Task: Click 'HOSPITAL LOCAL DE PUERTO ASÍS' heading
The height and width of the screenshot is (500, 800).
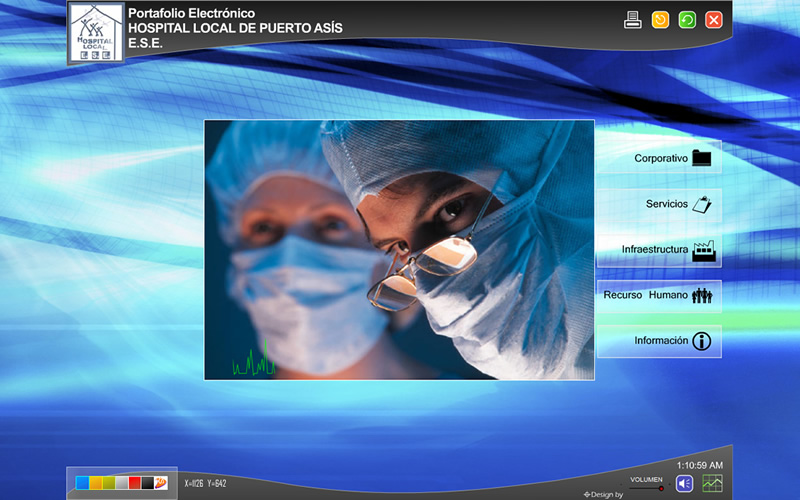Action: tap(235, 28)
